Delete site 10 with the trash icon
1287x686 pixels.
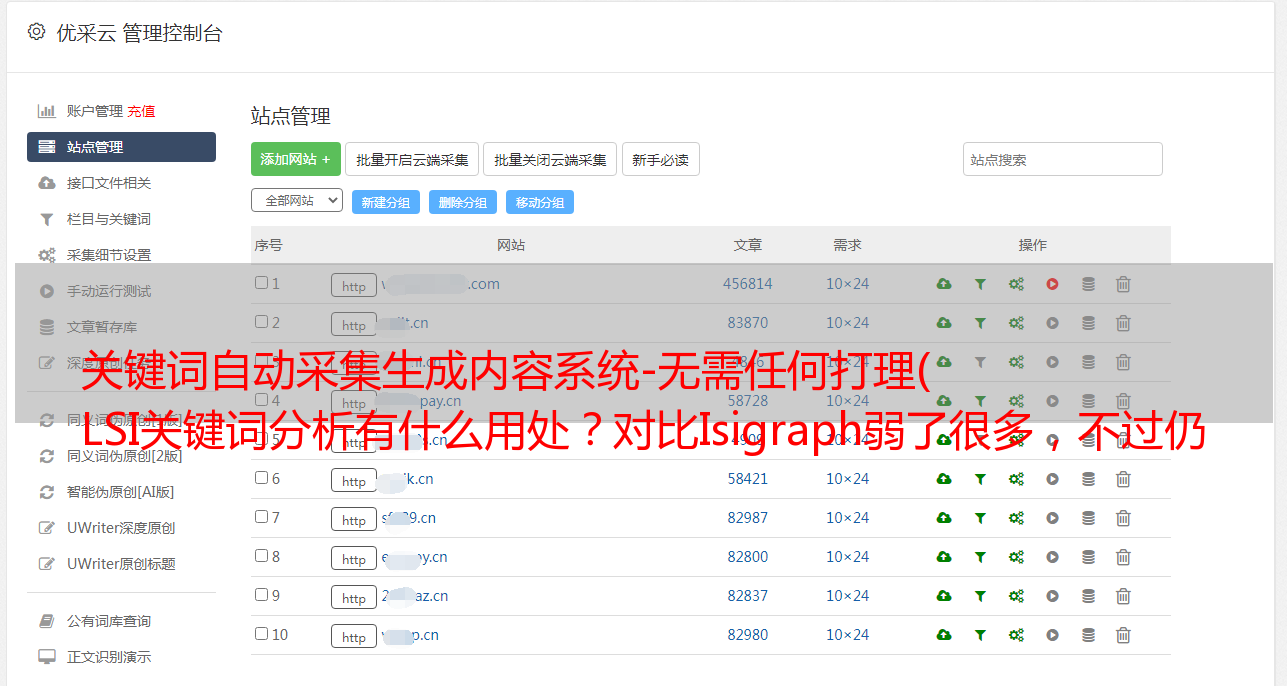click(x=1123, y=635)
